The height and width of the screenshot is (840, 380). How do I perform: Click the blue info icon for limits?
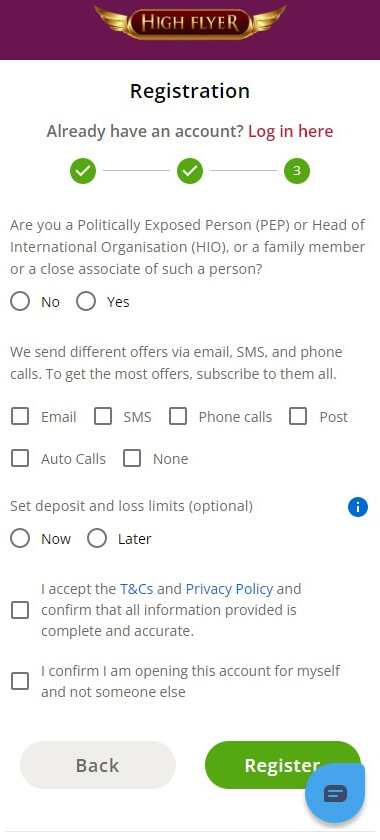coord(357,507)
